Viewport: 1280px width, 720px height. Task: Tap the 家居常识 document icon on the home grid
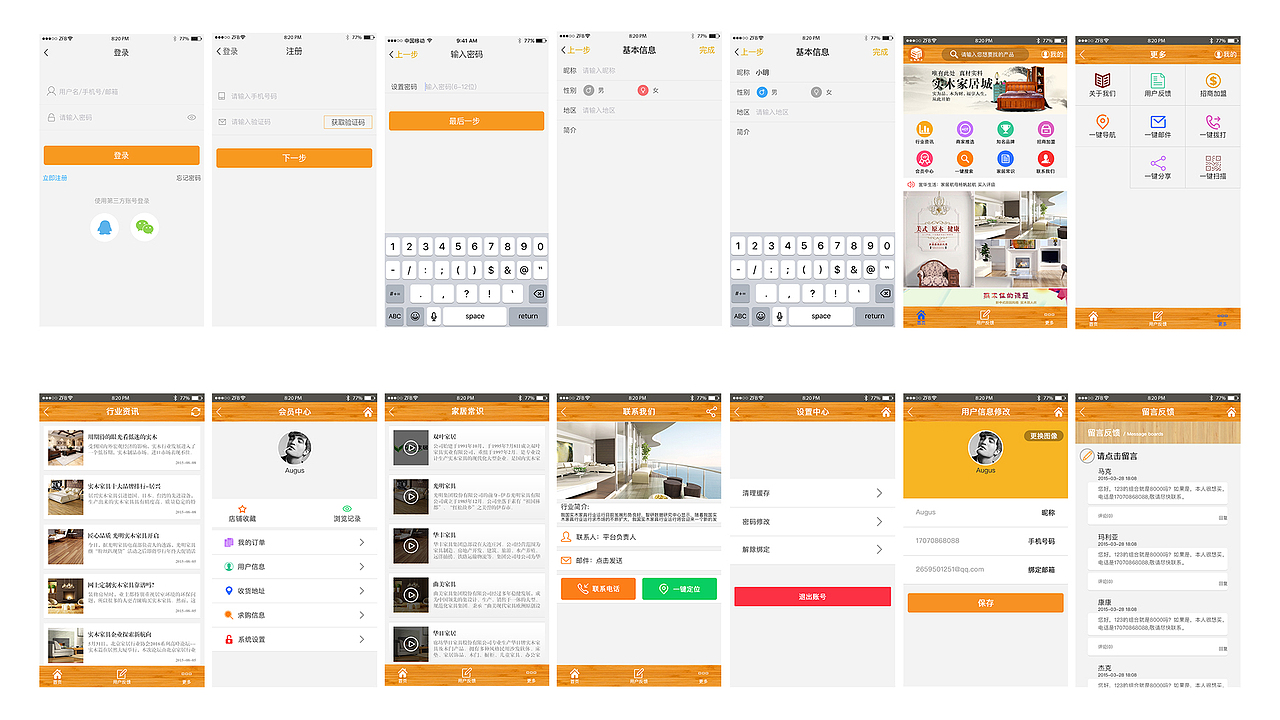[x=1005, y=158]
